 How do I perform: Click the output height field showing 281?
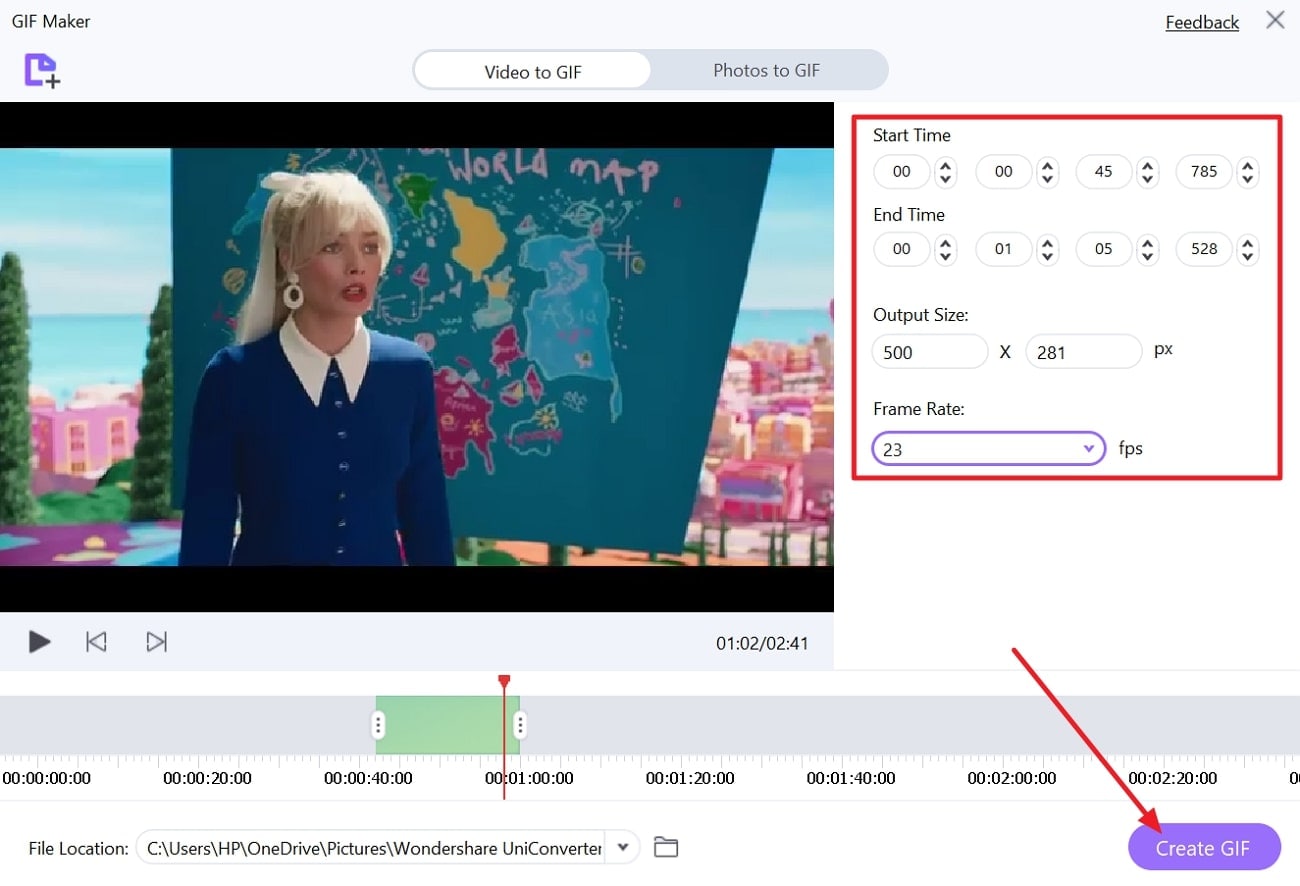click(1084, 351)
